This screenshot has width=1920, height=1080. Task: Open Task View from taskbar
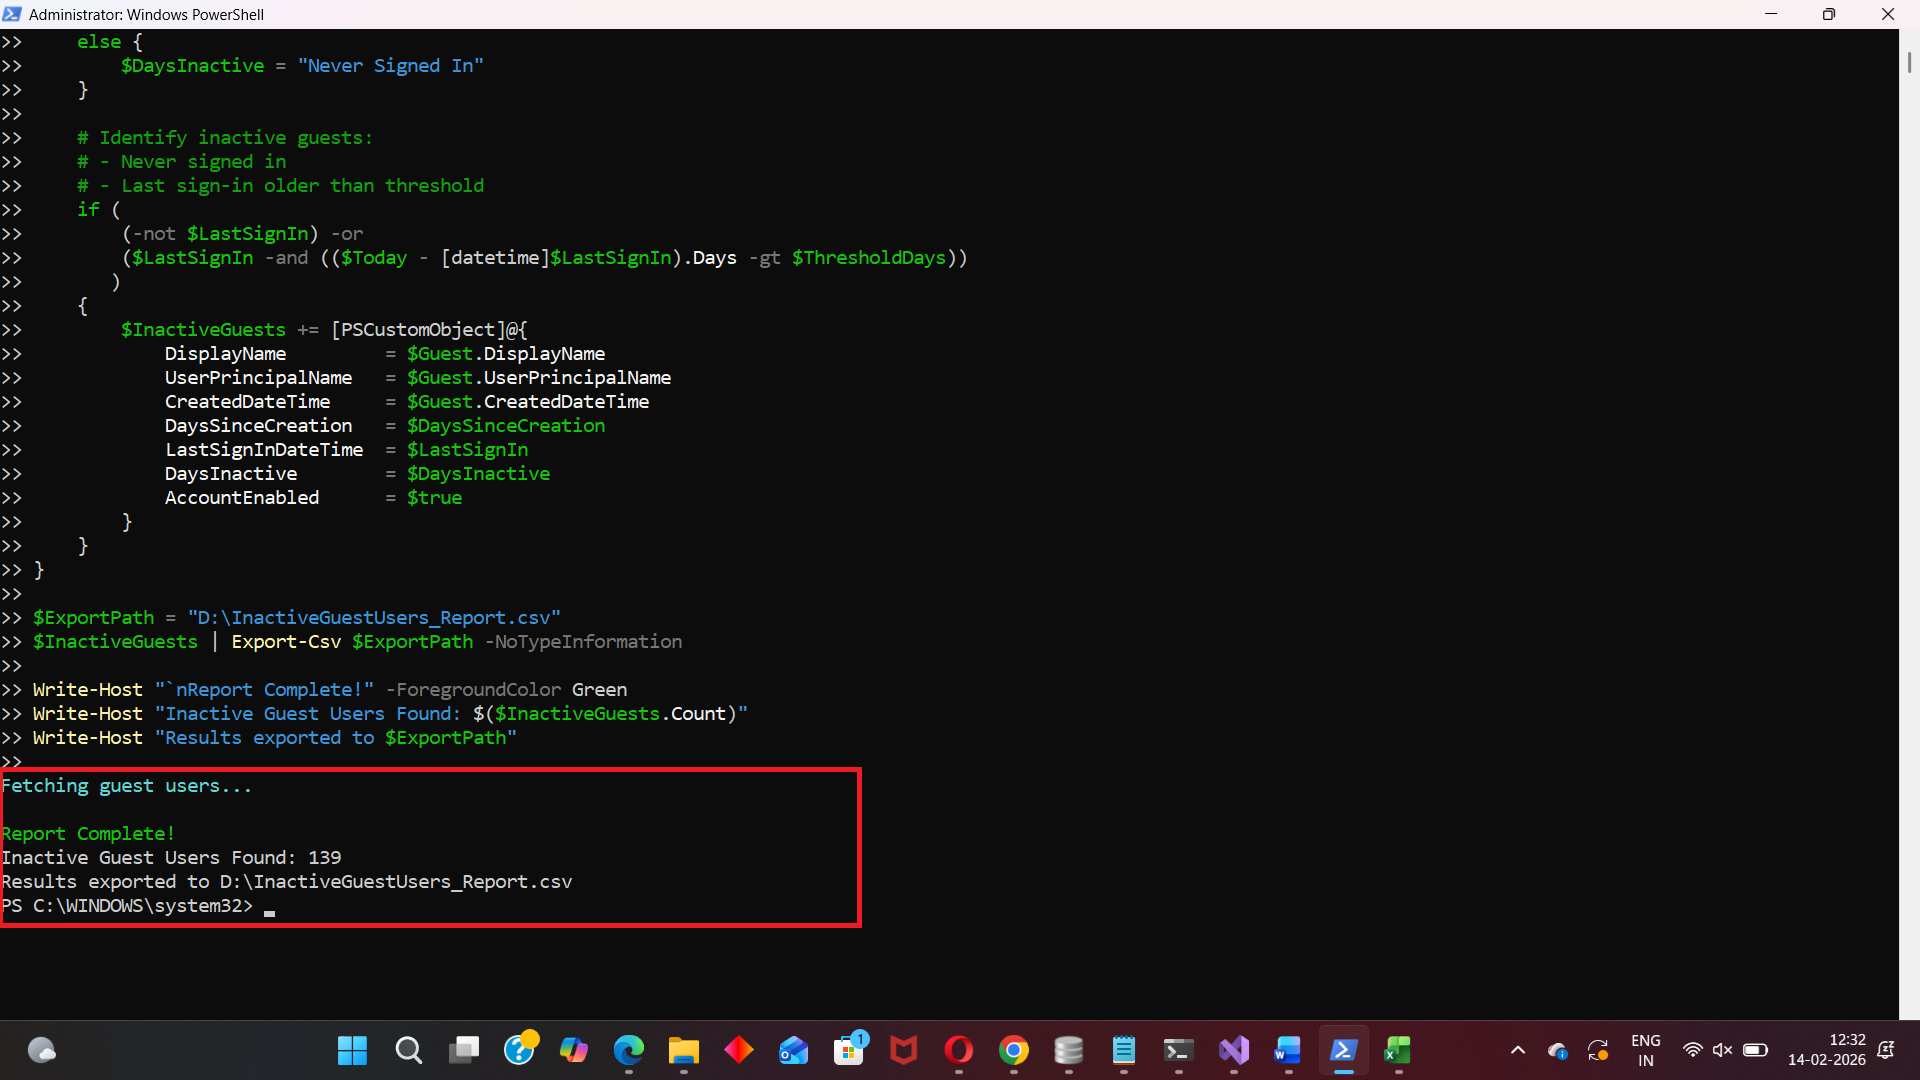(x=463, y=1050)
